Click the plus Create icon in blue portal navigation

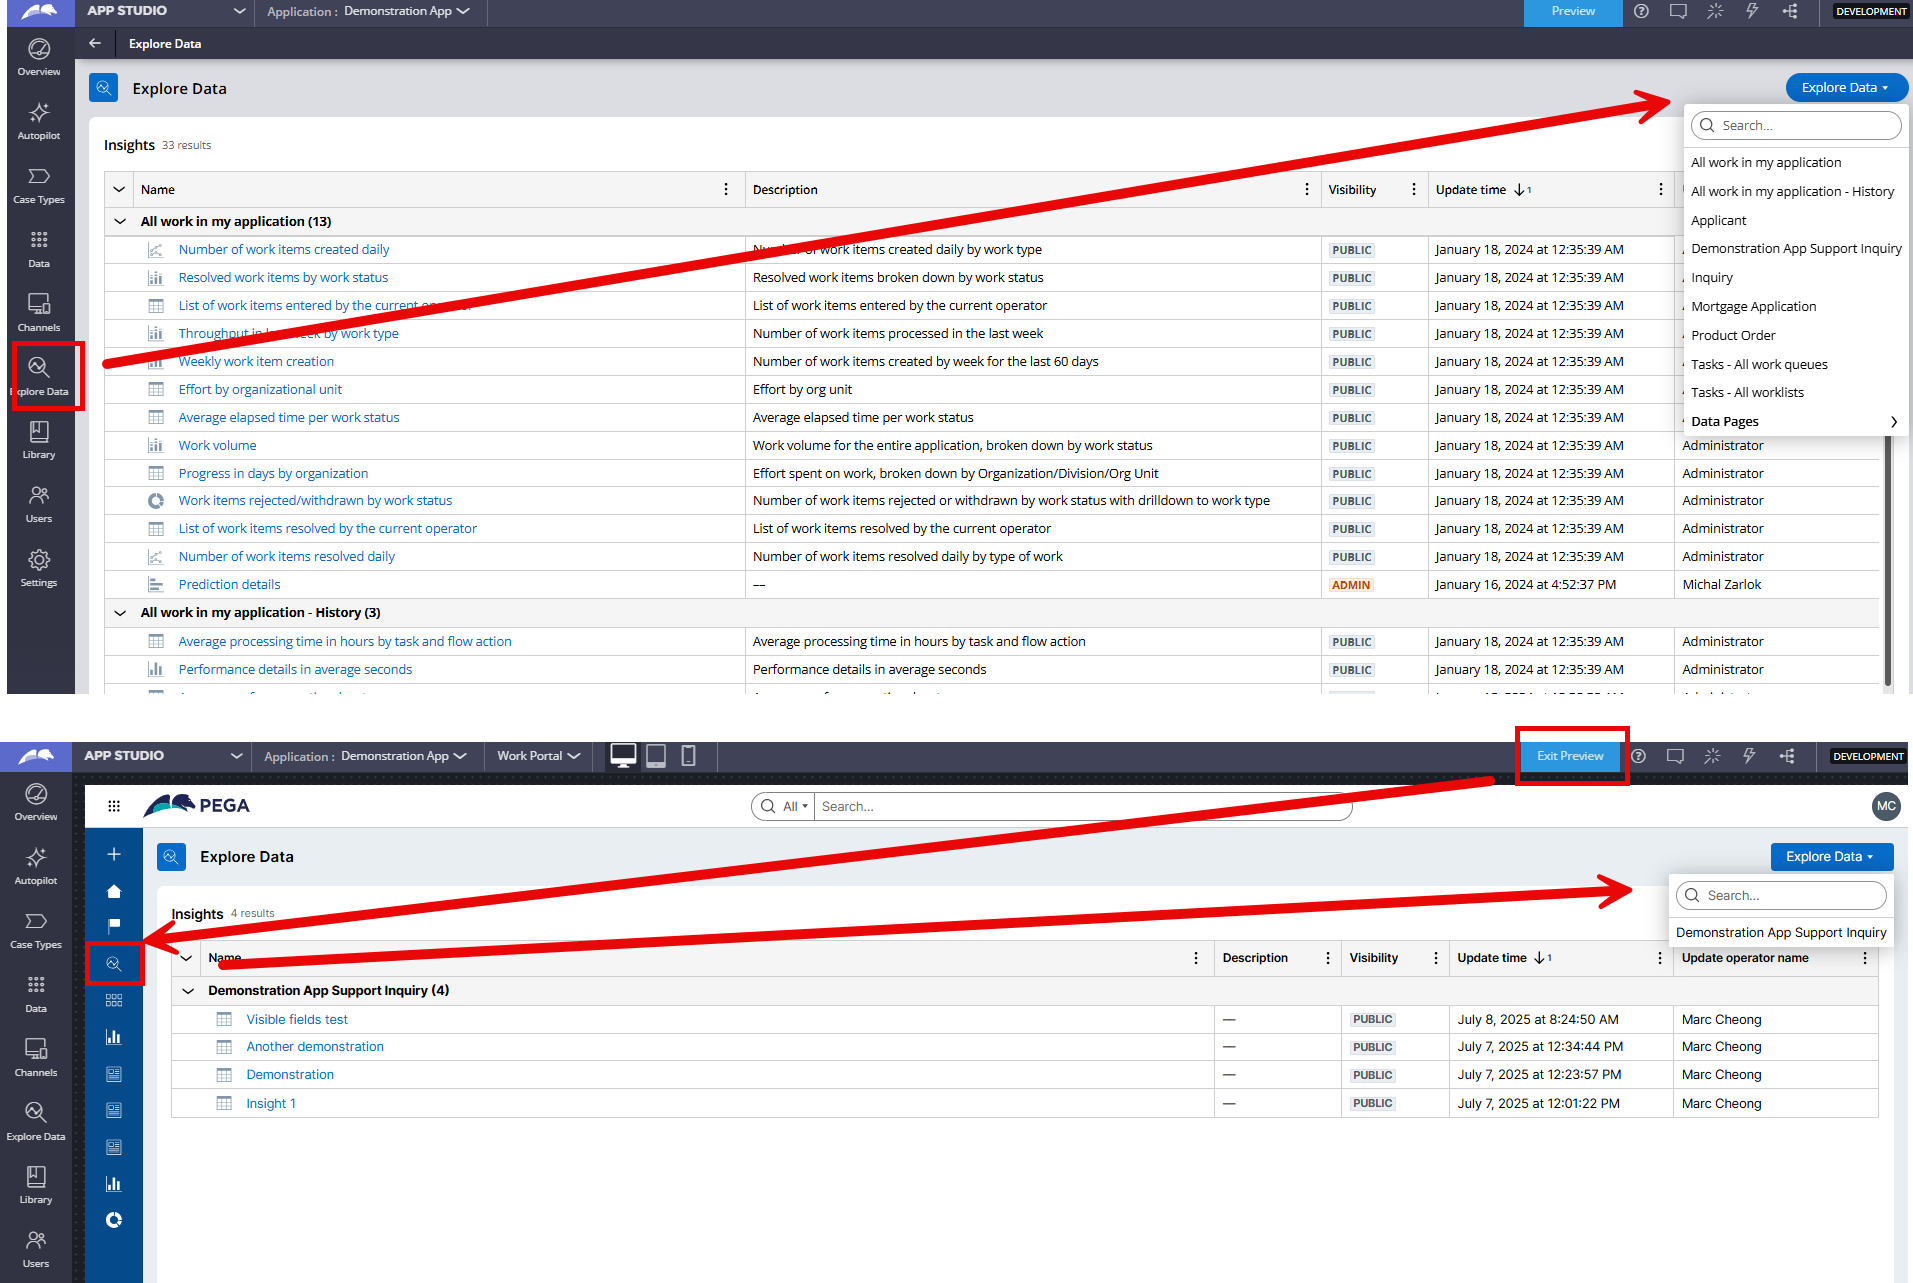(114, 854)
